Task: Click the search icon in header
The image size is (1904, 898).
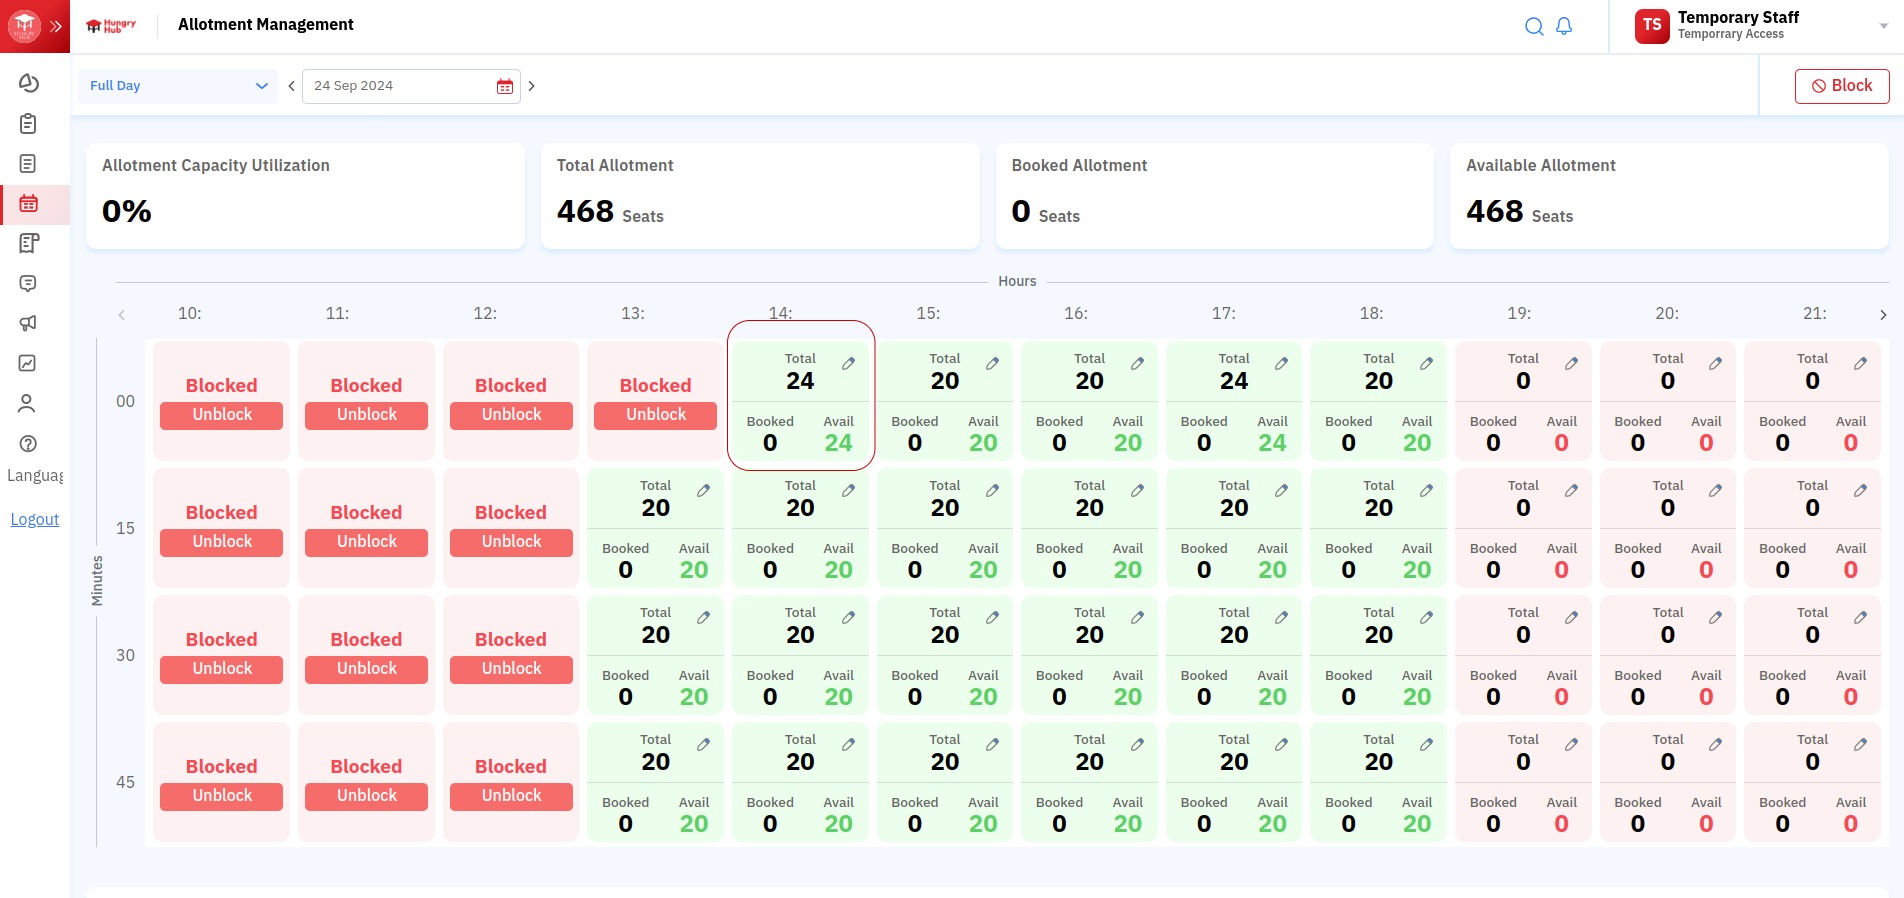Action: pos(1533,27)
